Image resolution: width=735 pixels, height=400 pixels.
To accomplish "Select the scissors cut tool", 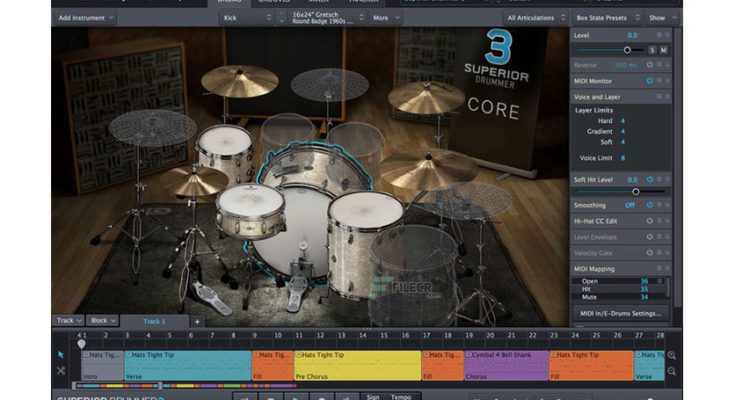I will [x=60, y=371].
